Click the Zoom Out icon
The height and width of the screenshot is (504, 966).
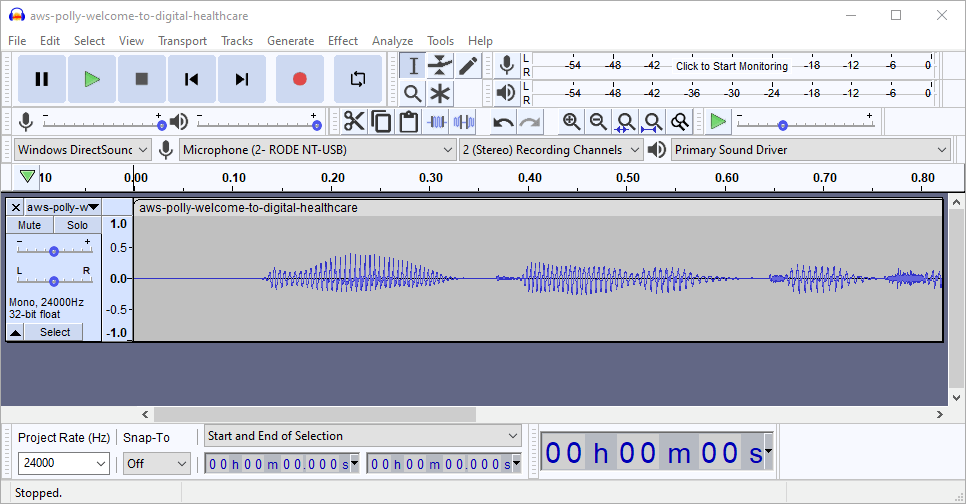pyautogui.click(x=599, y=121)
